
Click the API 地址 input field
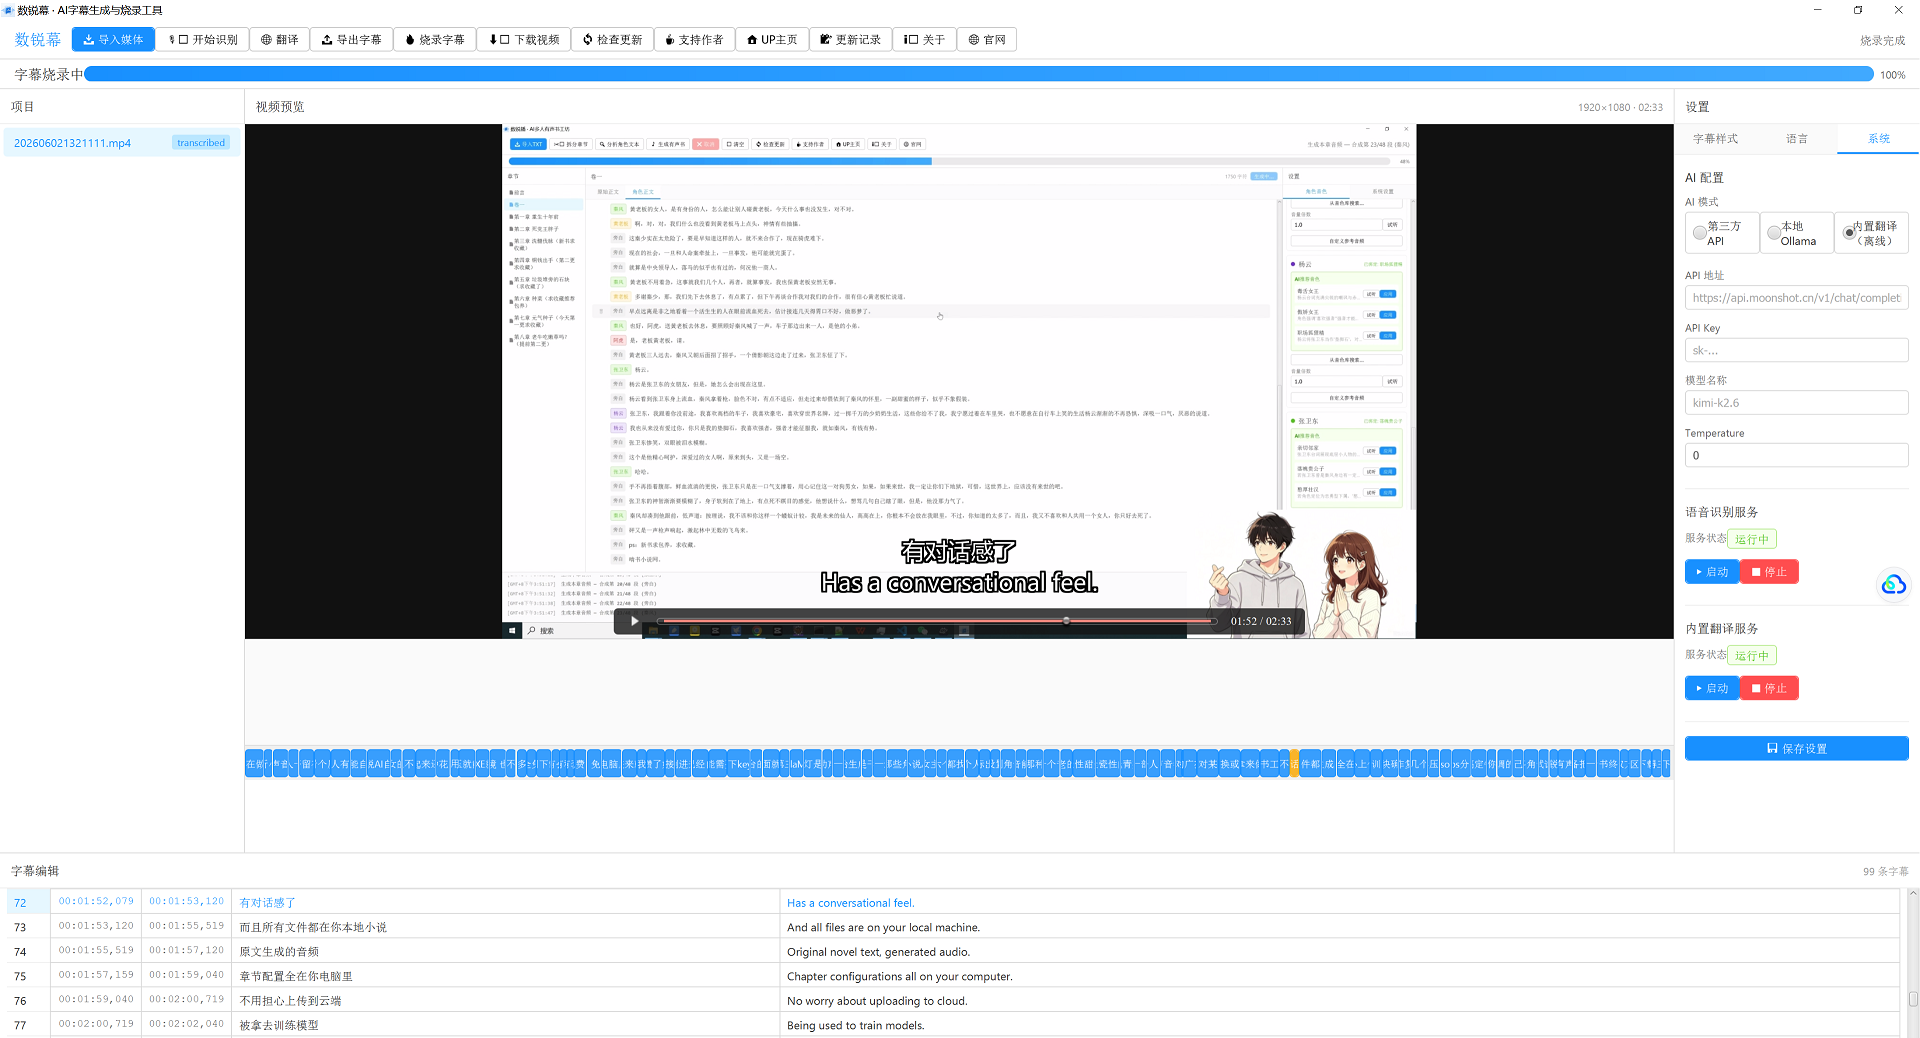point(1797,298)
